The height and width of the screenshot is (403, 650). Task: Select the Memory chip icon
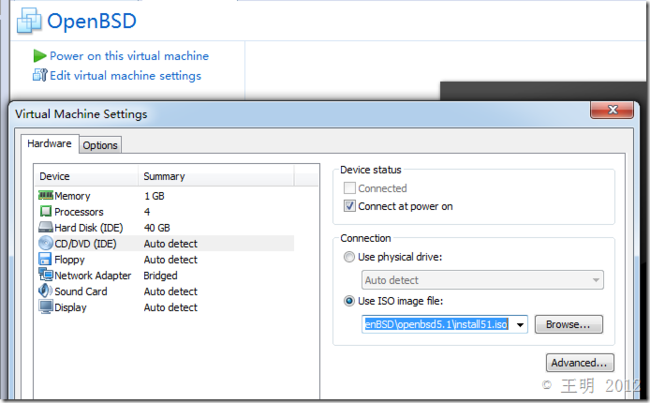[46, 195]
